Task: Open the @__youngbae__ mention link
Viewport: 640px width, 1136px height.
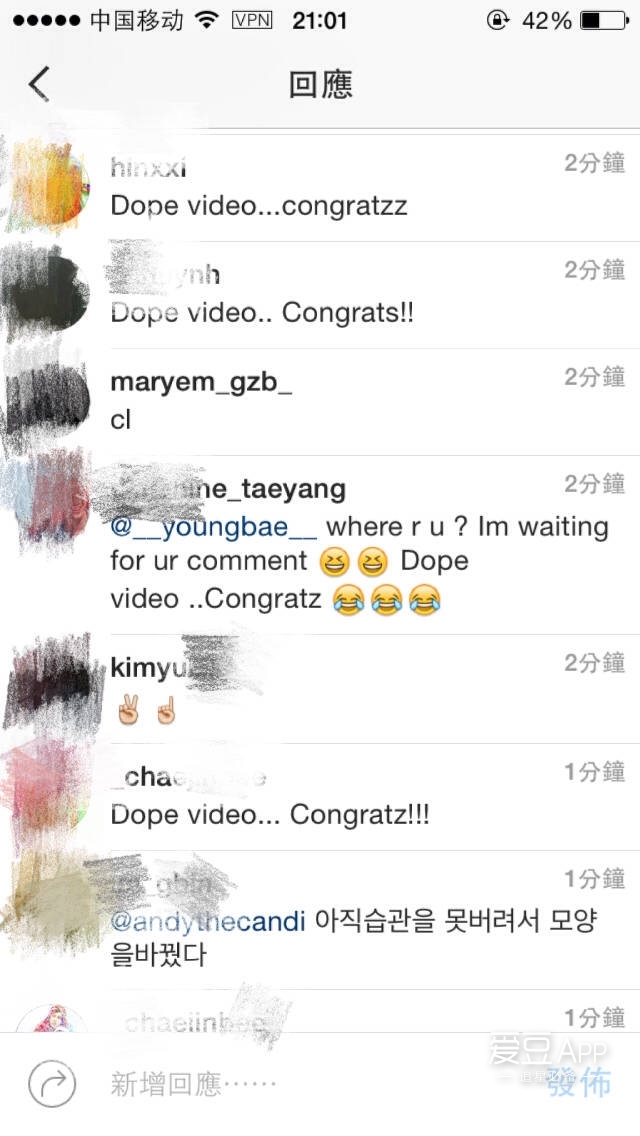Action: click(213, 527)
